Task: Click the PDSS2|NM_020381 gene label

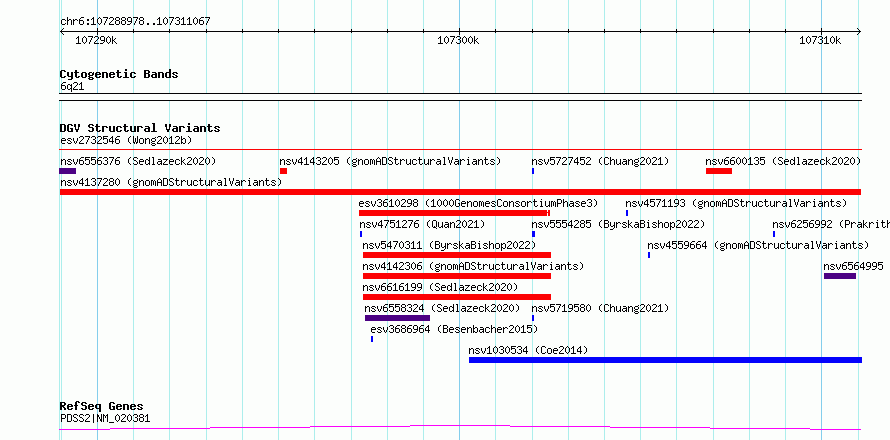Action: tap(105, 419)
